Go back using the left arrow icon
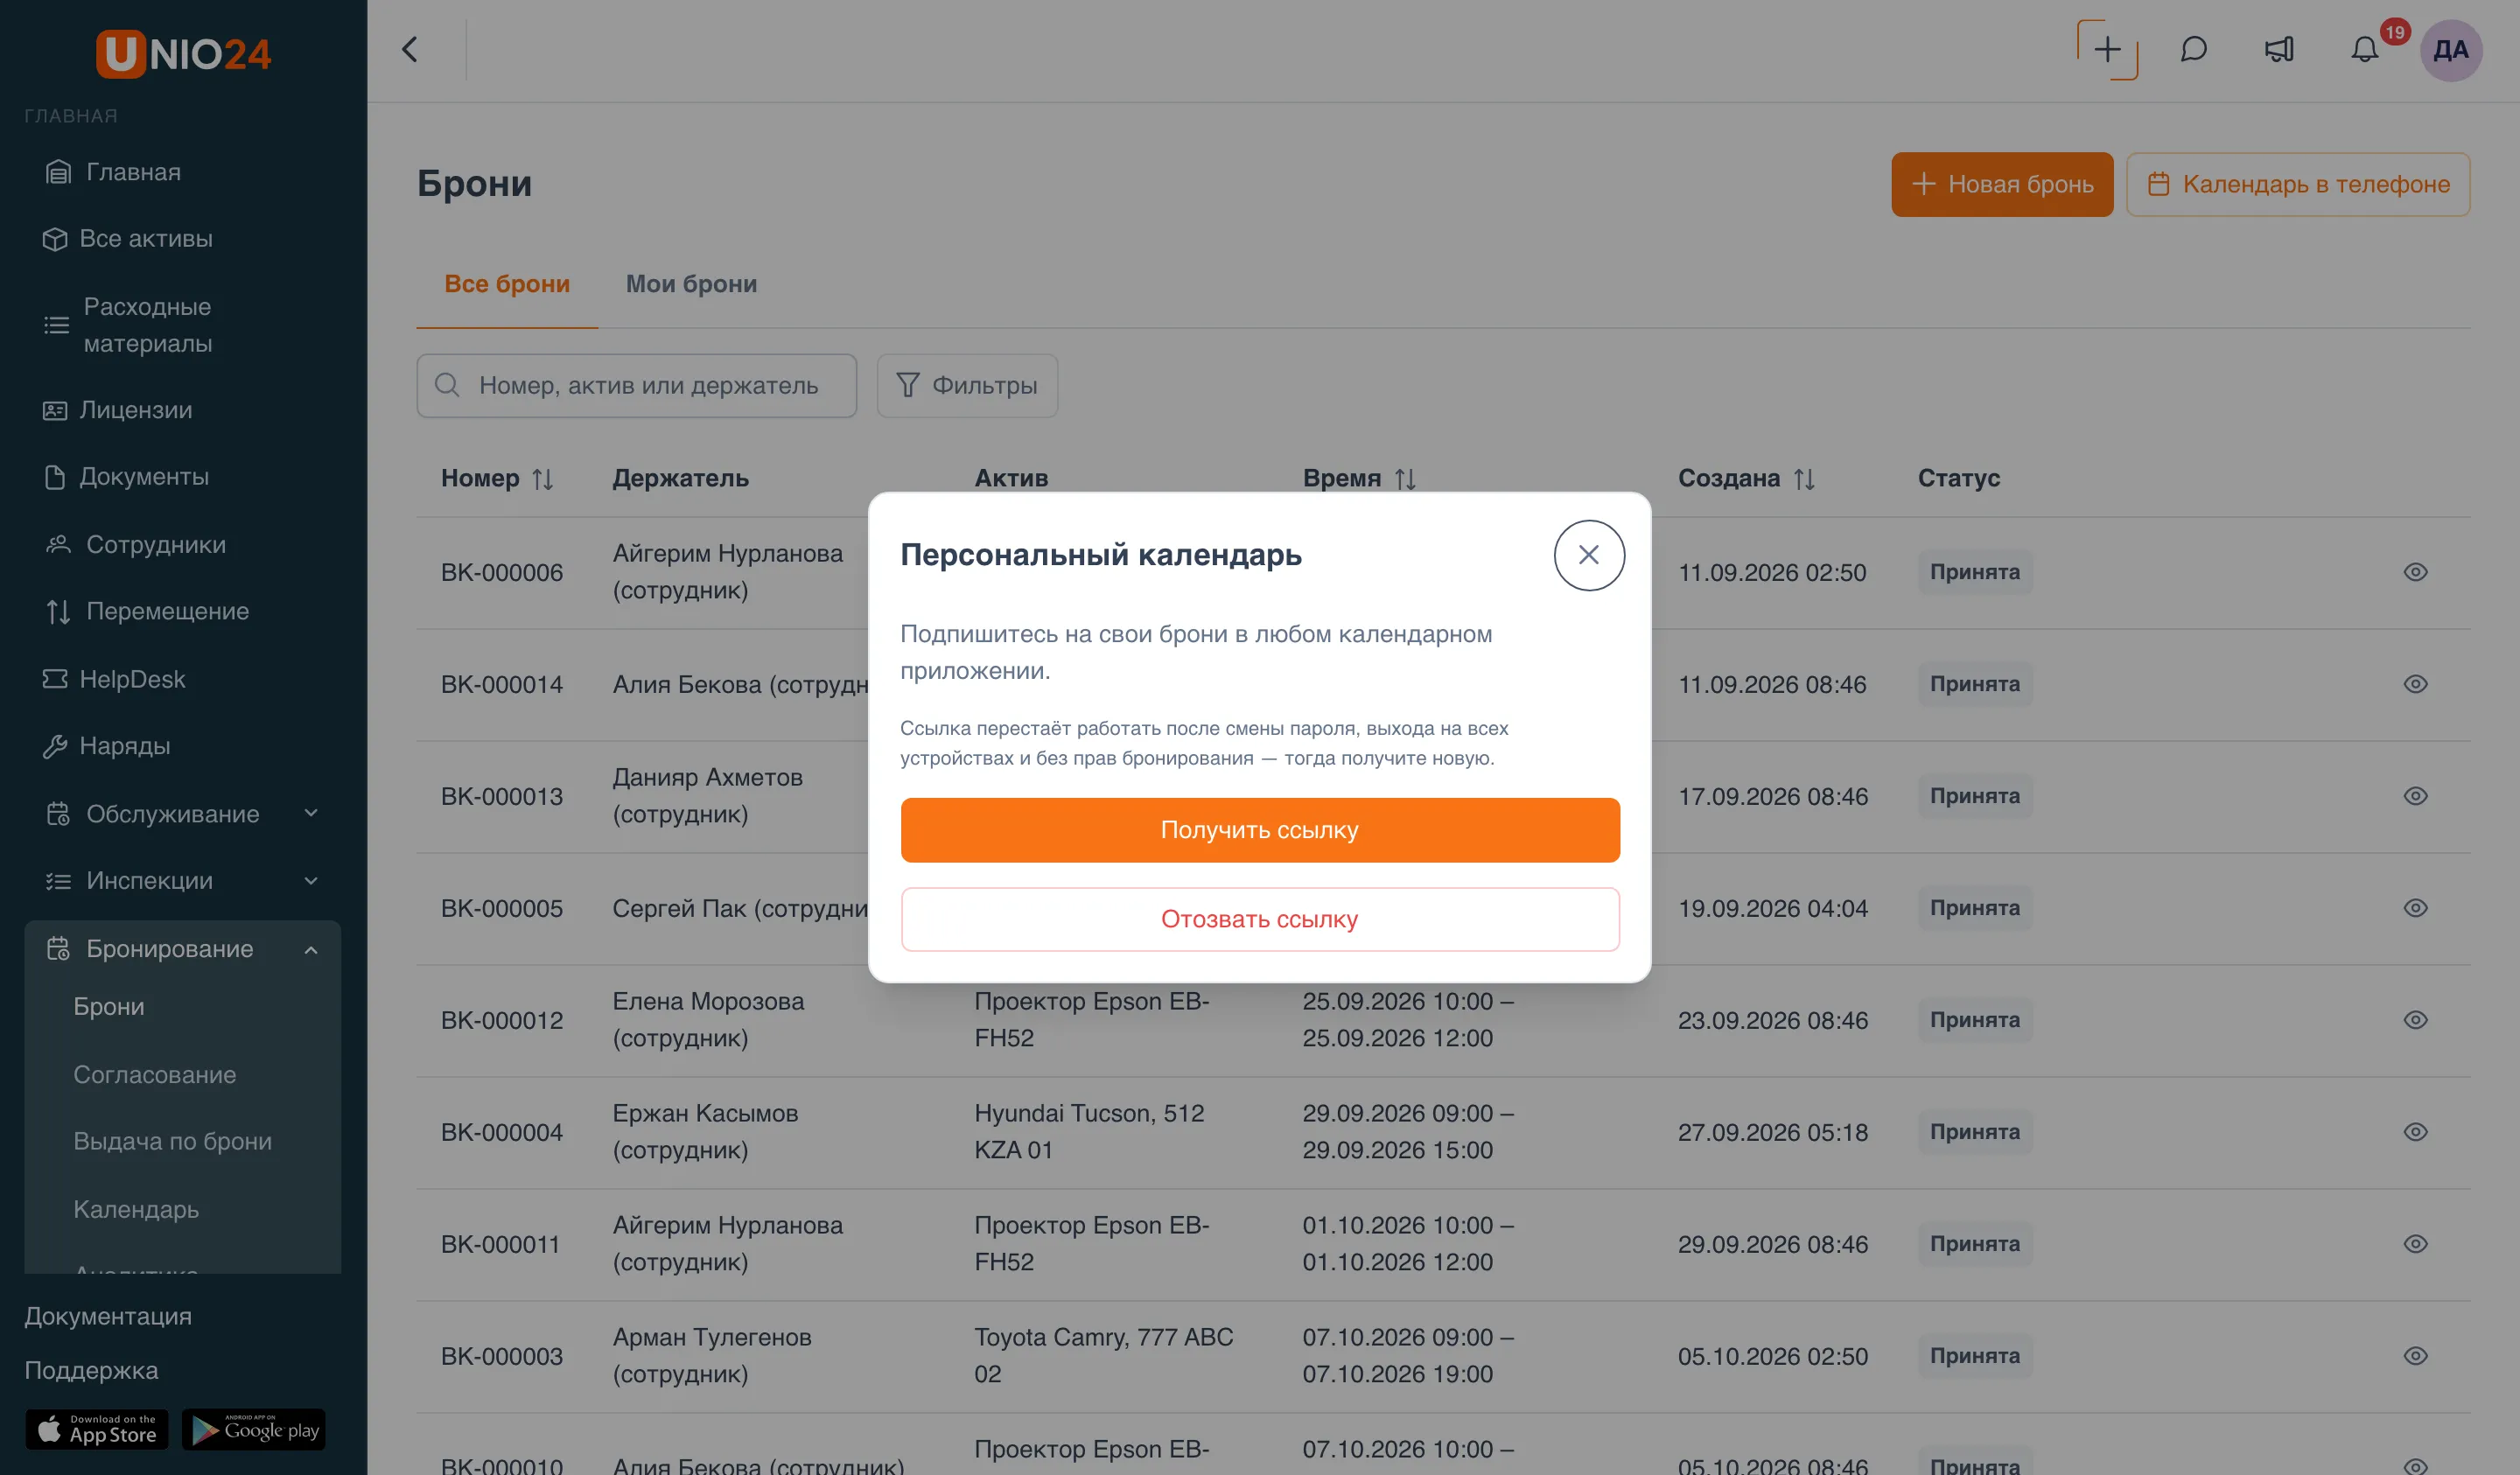Viewport: 2520px width, 1475px height. [x=410, y=50]
